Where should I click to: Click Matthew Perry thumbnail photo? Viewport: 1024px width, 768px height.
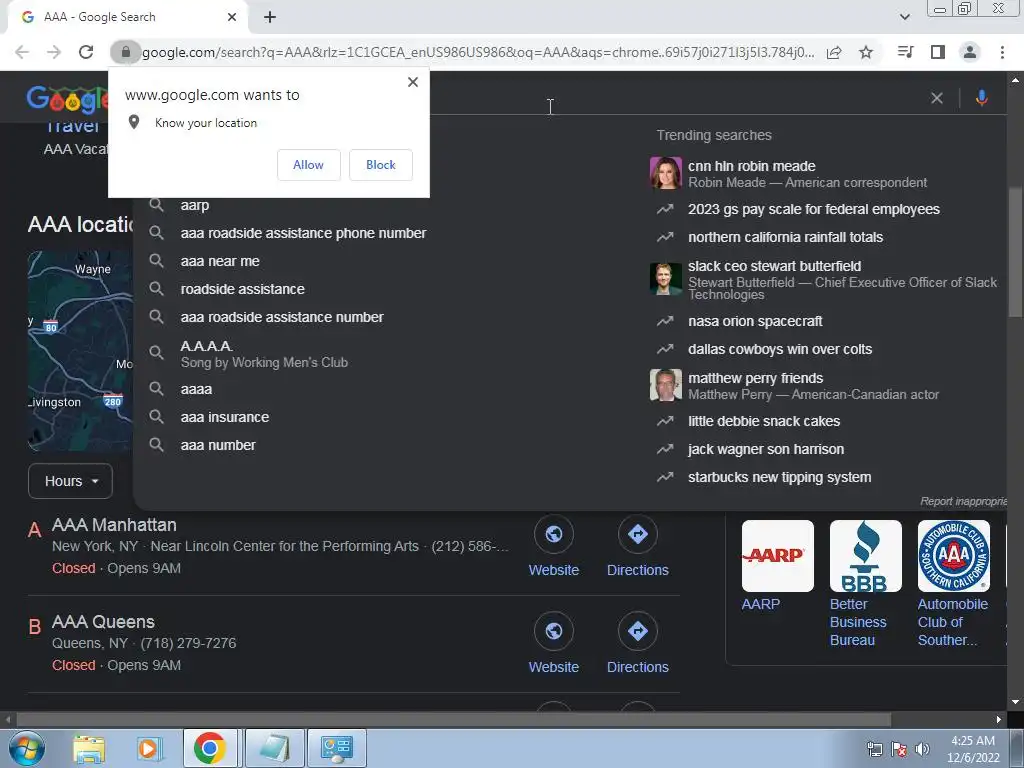tap(665, 385)
